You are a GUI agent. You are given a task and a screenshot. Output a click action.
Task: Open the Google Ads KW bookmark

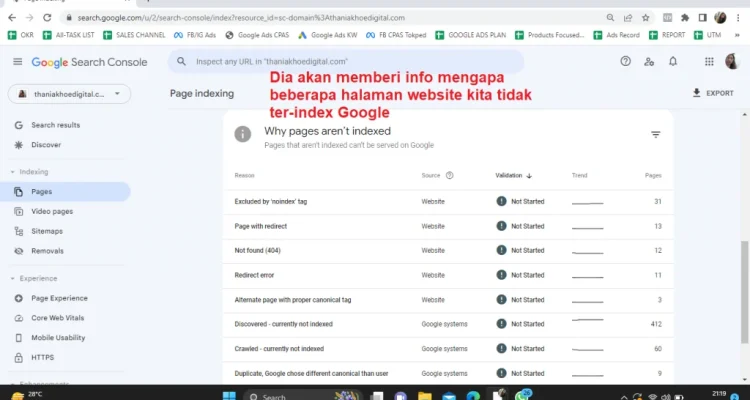click(x=328, y=35)
